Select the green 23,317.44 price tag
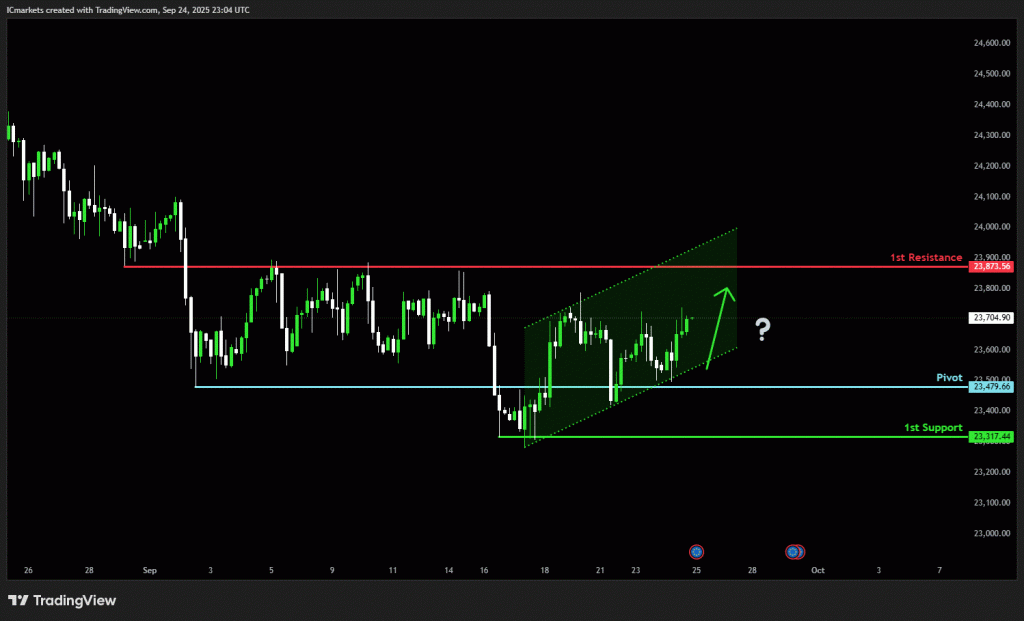This screenshot has width=1024, height=621. [x=991, y=437]
